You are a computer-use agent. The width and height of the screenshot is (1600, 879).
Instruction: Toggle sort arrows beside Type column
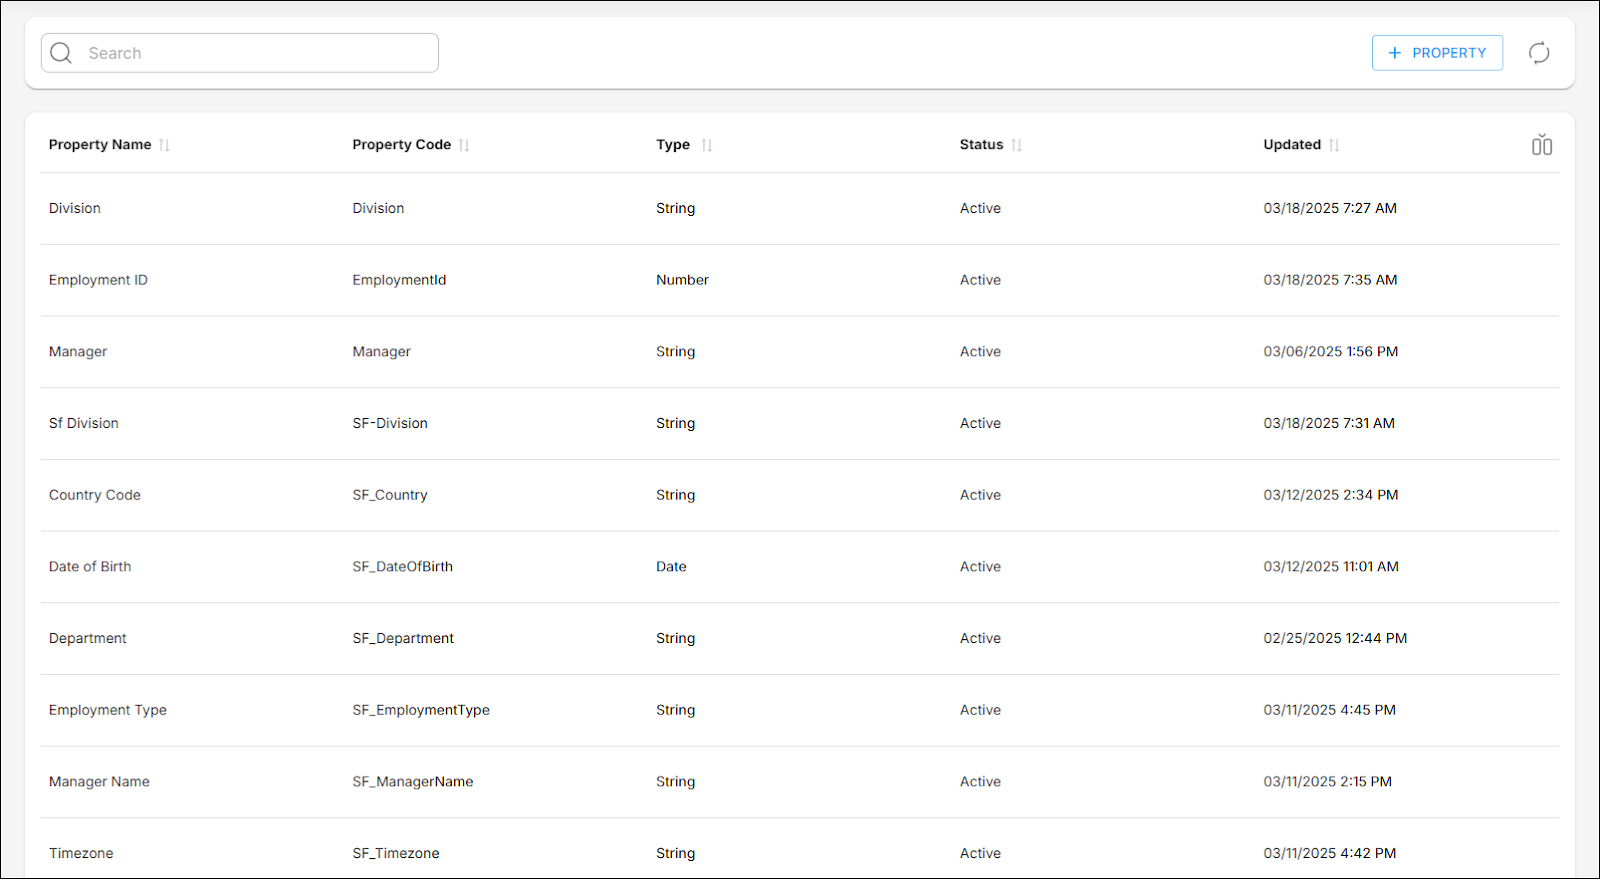coord(707,145)
